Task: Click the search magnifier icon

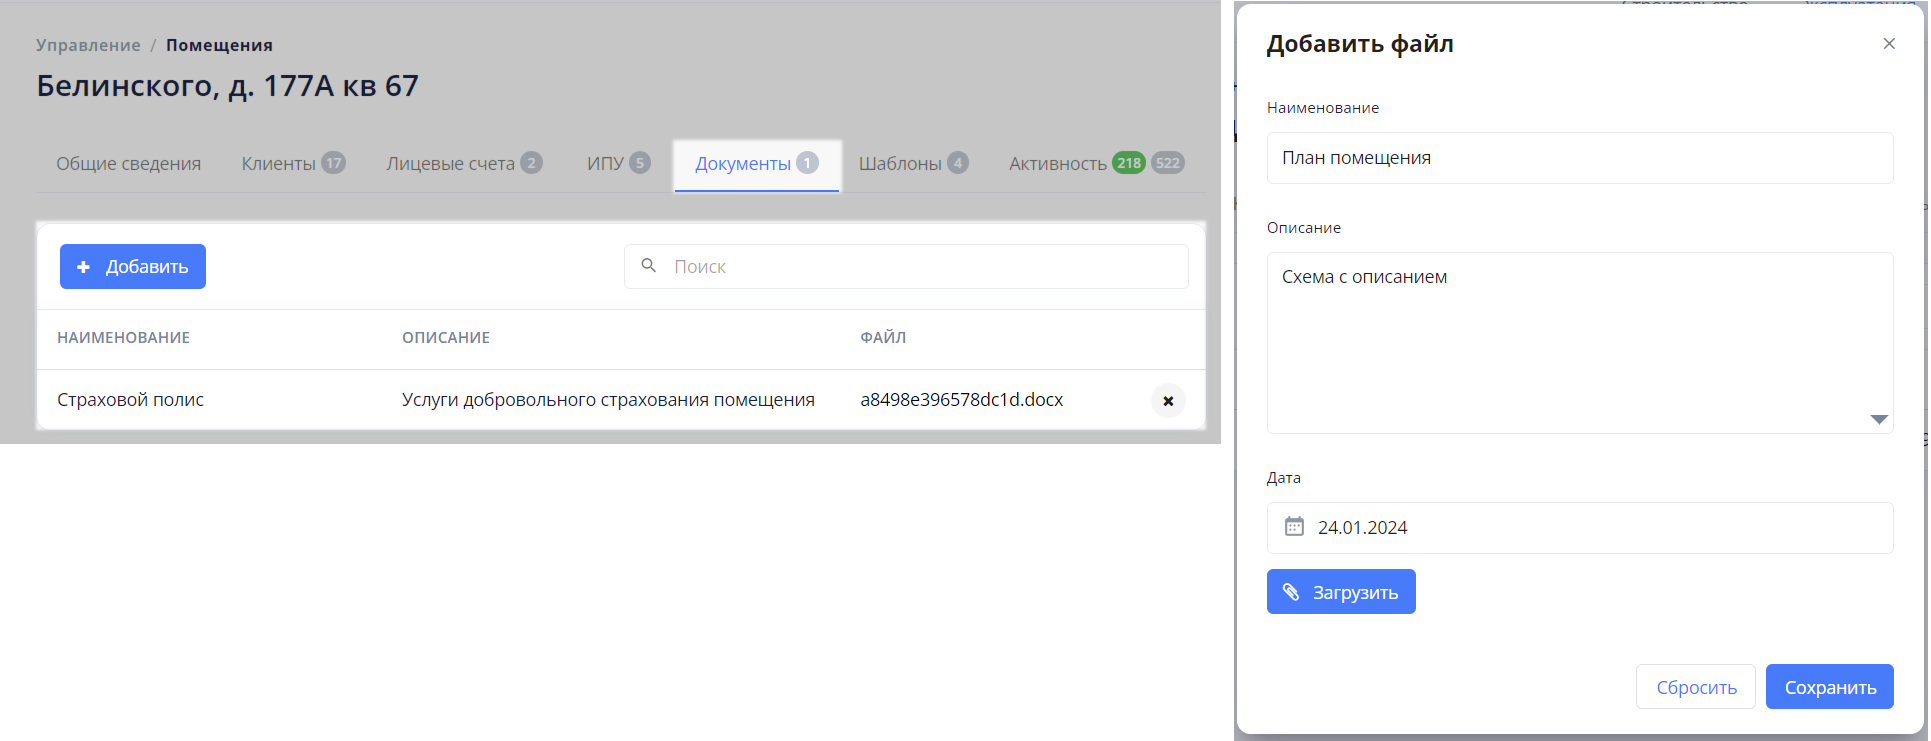Action: point(649,266)
